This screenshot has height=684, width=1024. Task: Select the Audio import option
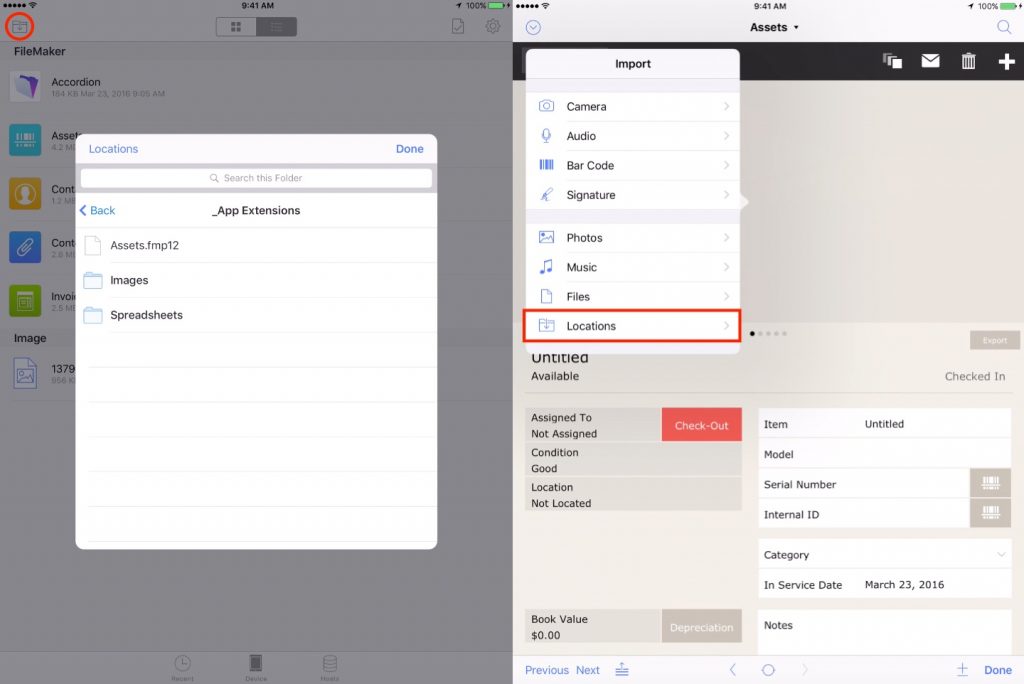coord(584,135)
